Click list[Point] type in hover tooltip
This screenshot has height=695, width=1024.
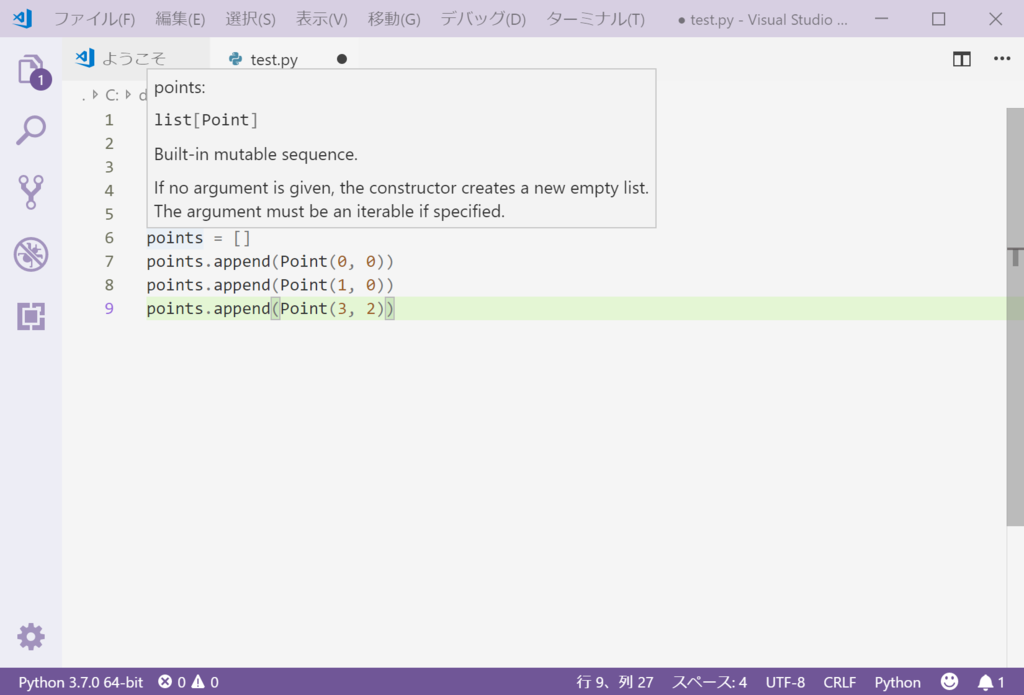click(206, 120)
